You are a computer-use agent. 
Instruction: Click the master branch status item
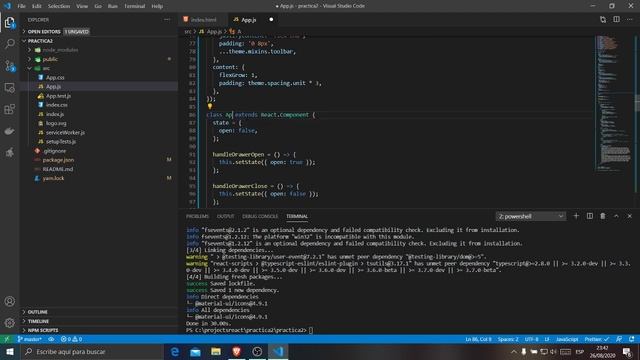[x=29, y=339]
